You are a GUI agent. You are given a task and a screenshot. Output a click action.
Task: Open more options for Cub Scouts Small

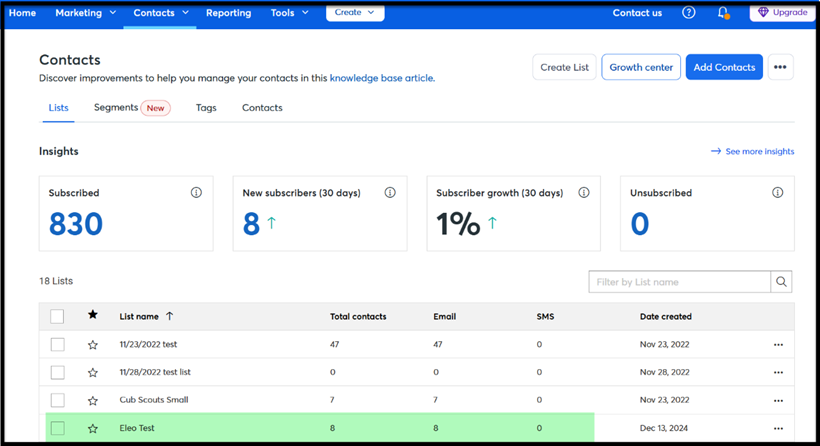(x=778, y=401)
